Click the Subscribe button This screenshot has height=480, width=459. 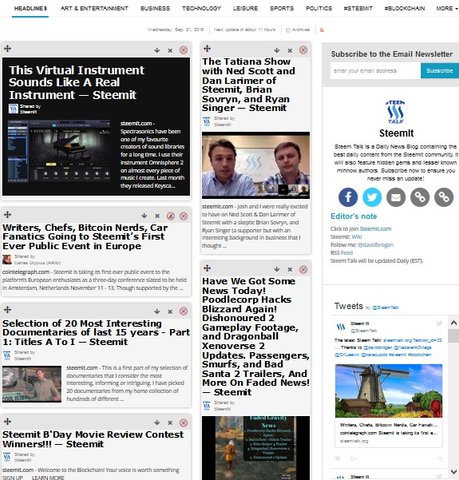tap(440, 71)
